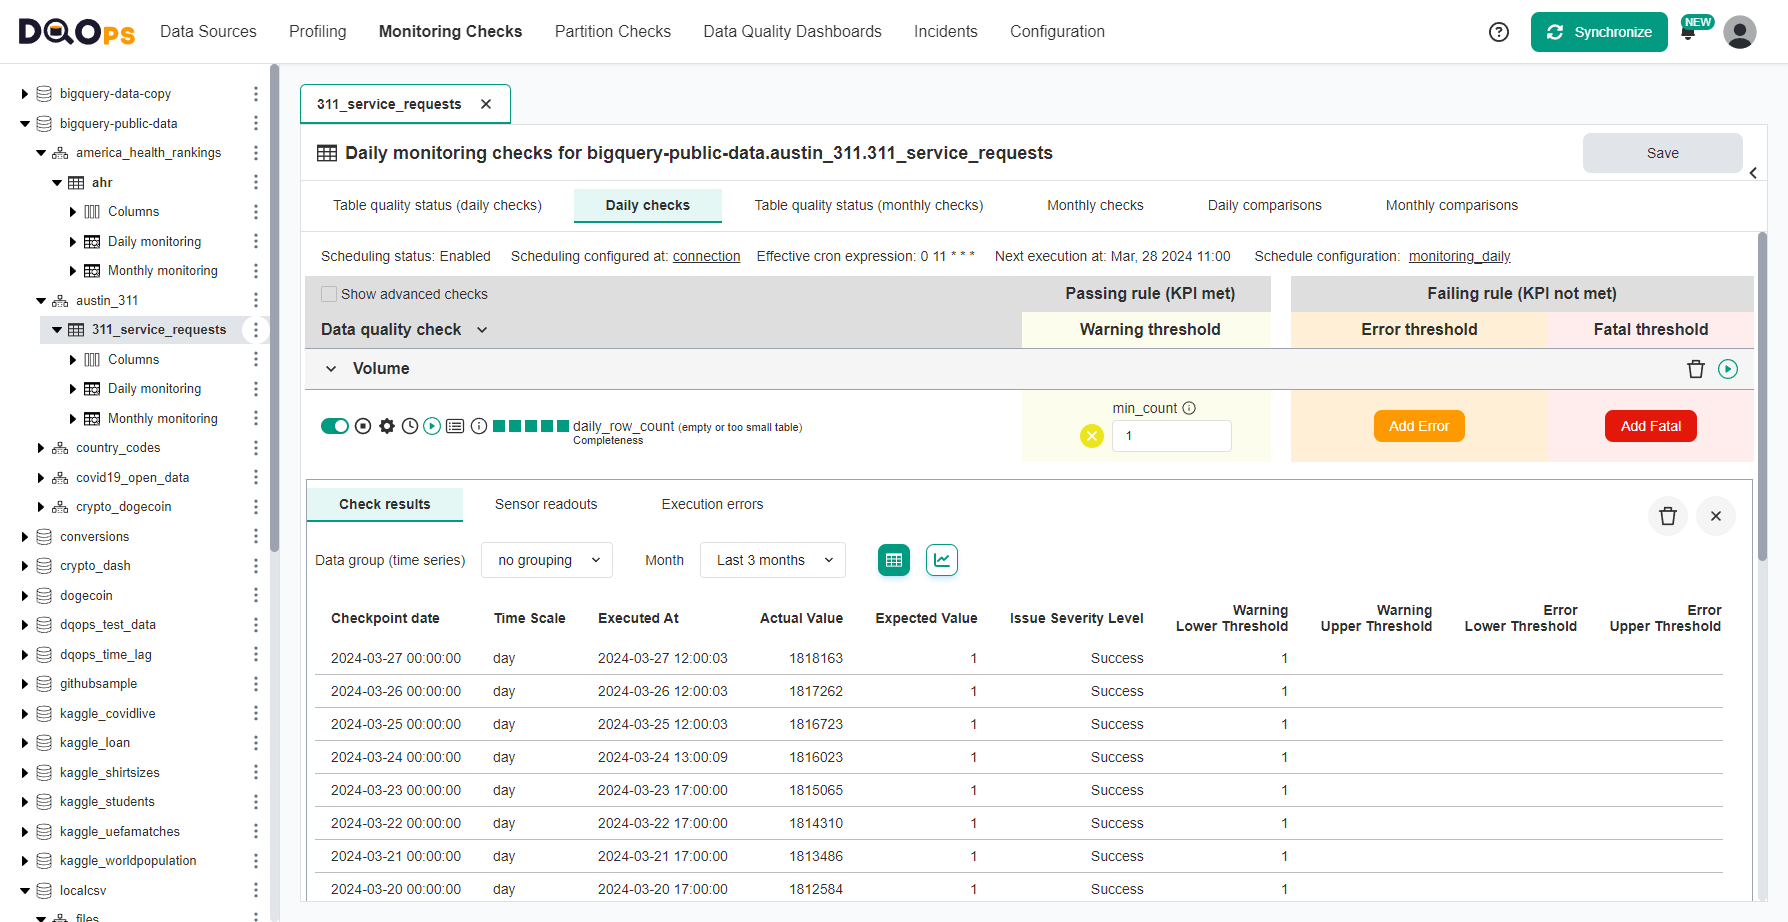Open the help question mark icon

pos(1498,31)
